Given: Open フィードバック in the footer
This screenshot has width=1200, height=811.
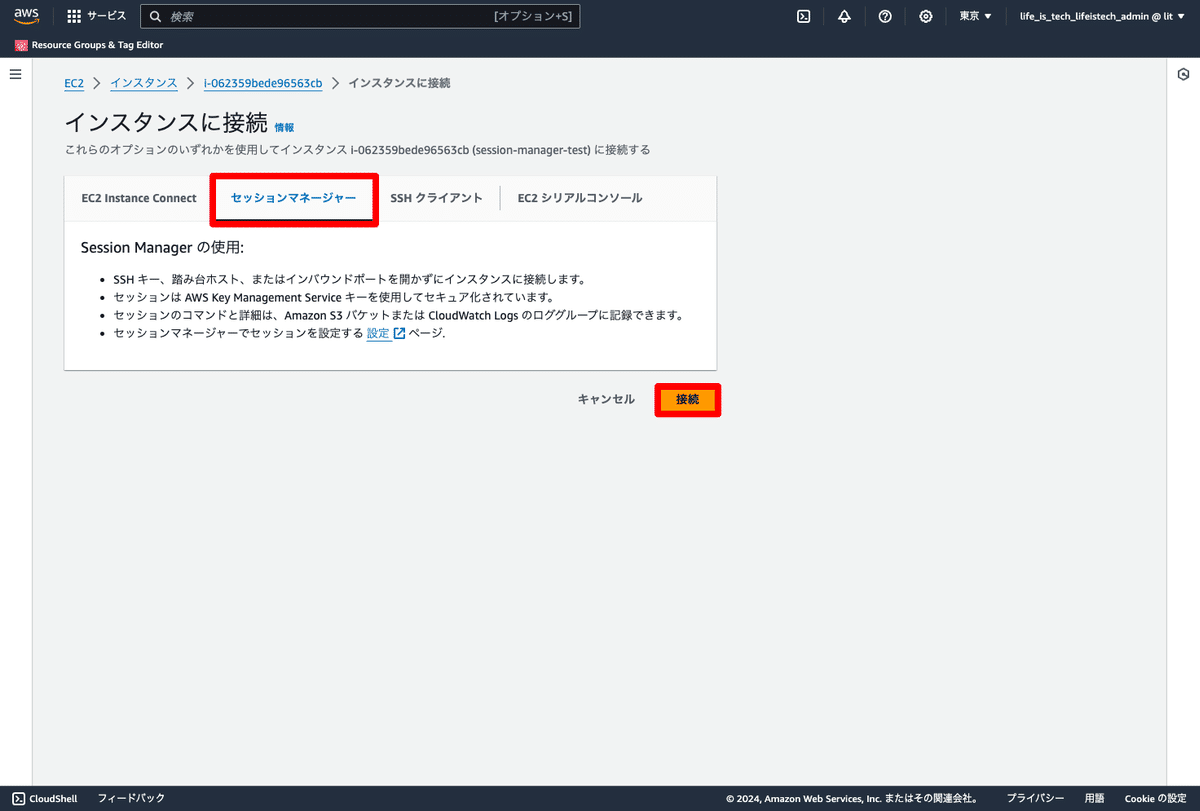Looking at the screenshot, I should [x=131, y=798].
